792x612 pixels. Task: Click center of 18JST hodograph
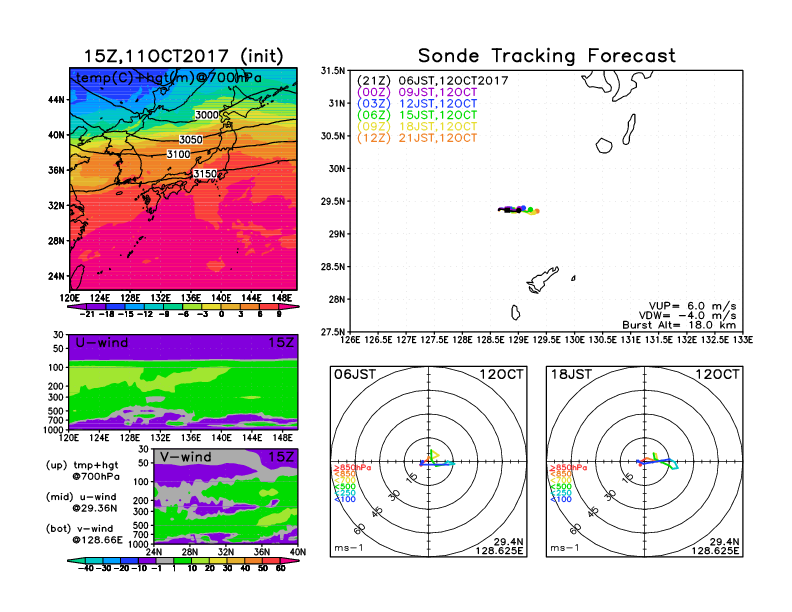[645, 462]
